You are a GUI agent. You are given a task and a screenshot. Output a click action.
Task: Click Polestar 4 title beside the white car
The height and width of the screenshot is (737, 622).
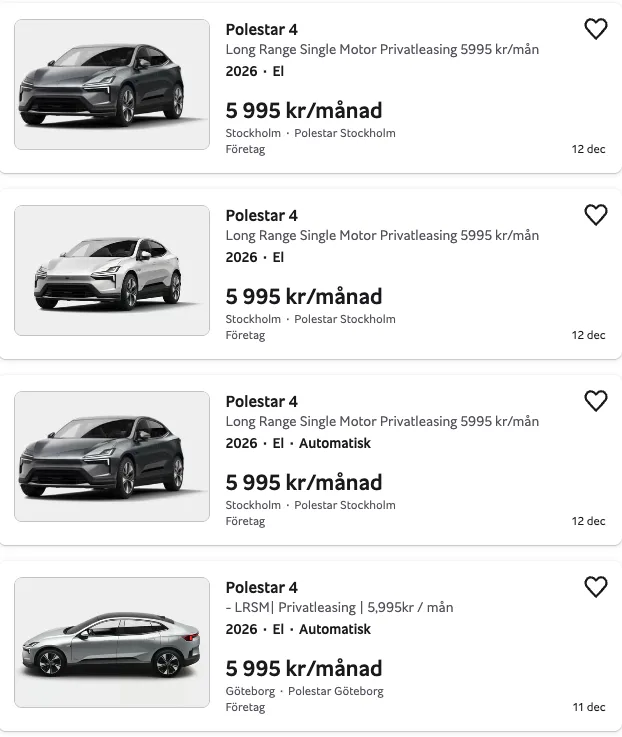coord(261,216)
